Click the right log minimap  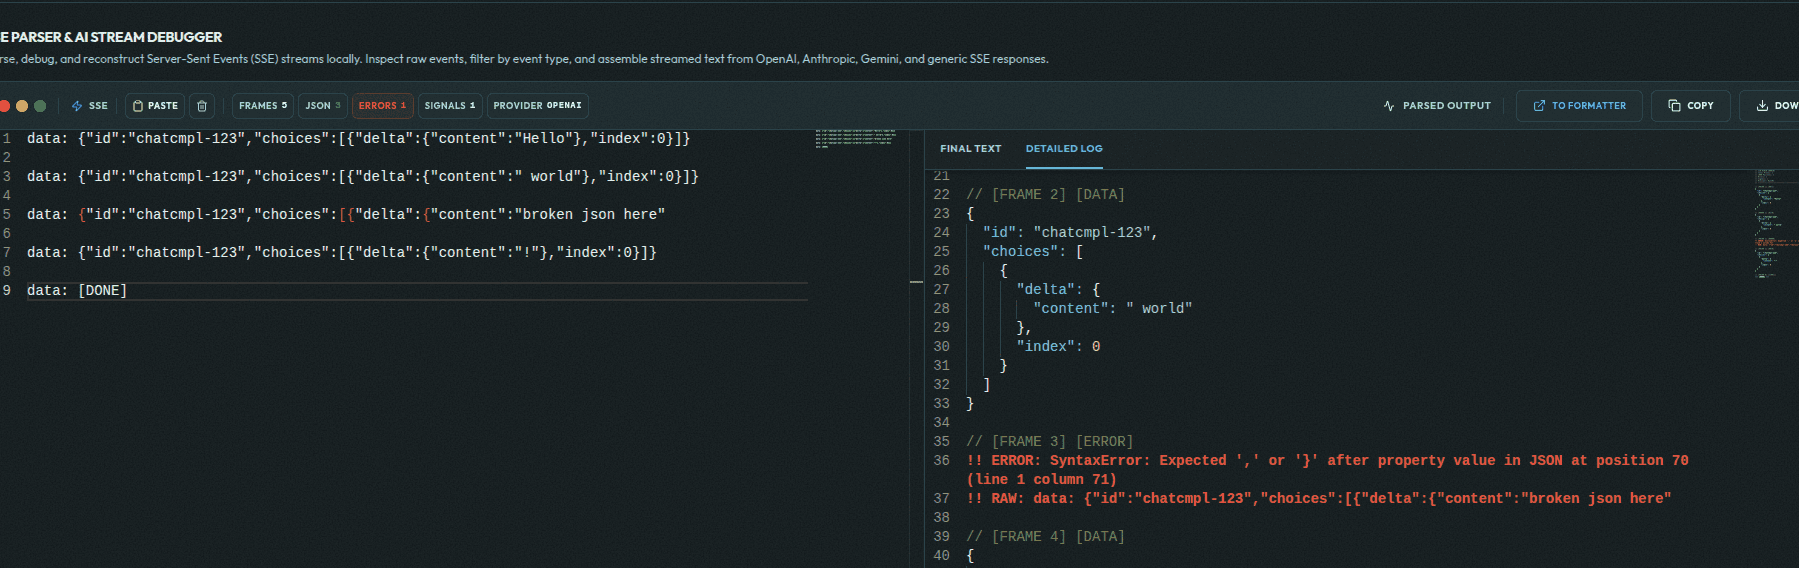(1776, 225)
